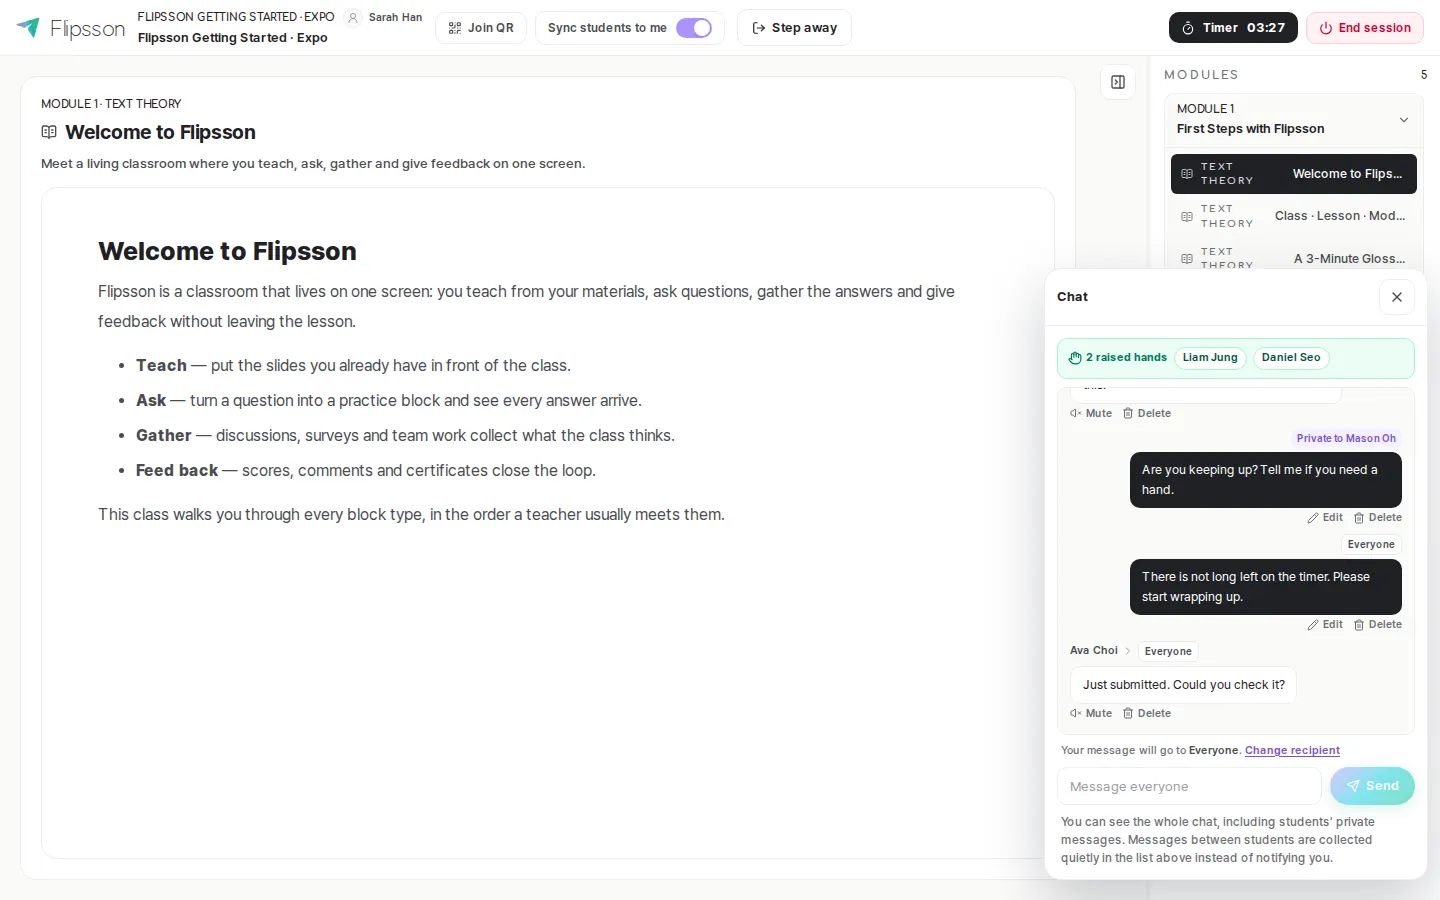Click the '2 raised hands' indicator
The width and height of the screenshot is (1440, 900).
[1118, 358]
